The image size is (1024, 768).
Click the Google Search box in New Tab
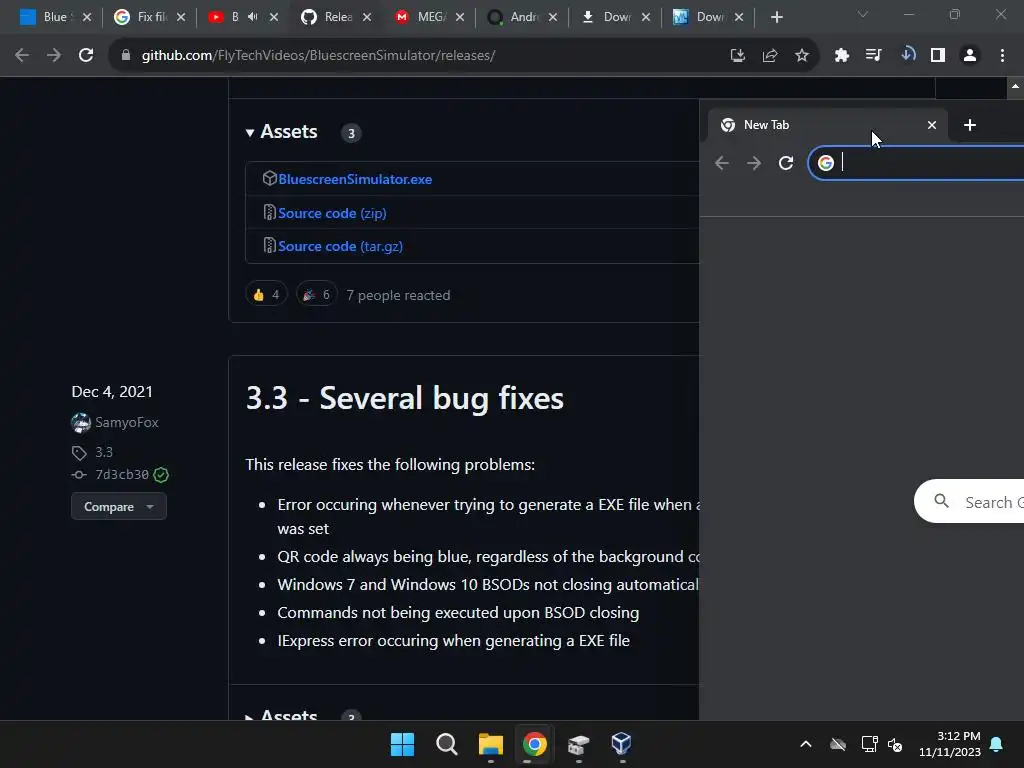click(x=969, y=502)
